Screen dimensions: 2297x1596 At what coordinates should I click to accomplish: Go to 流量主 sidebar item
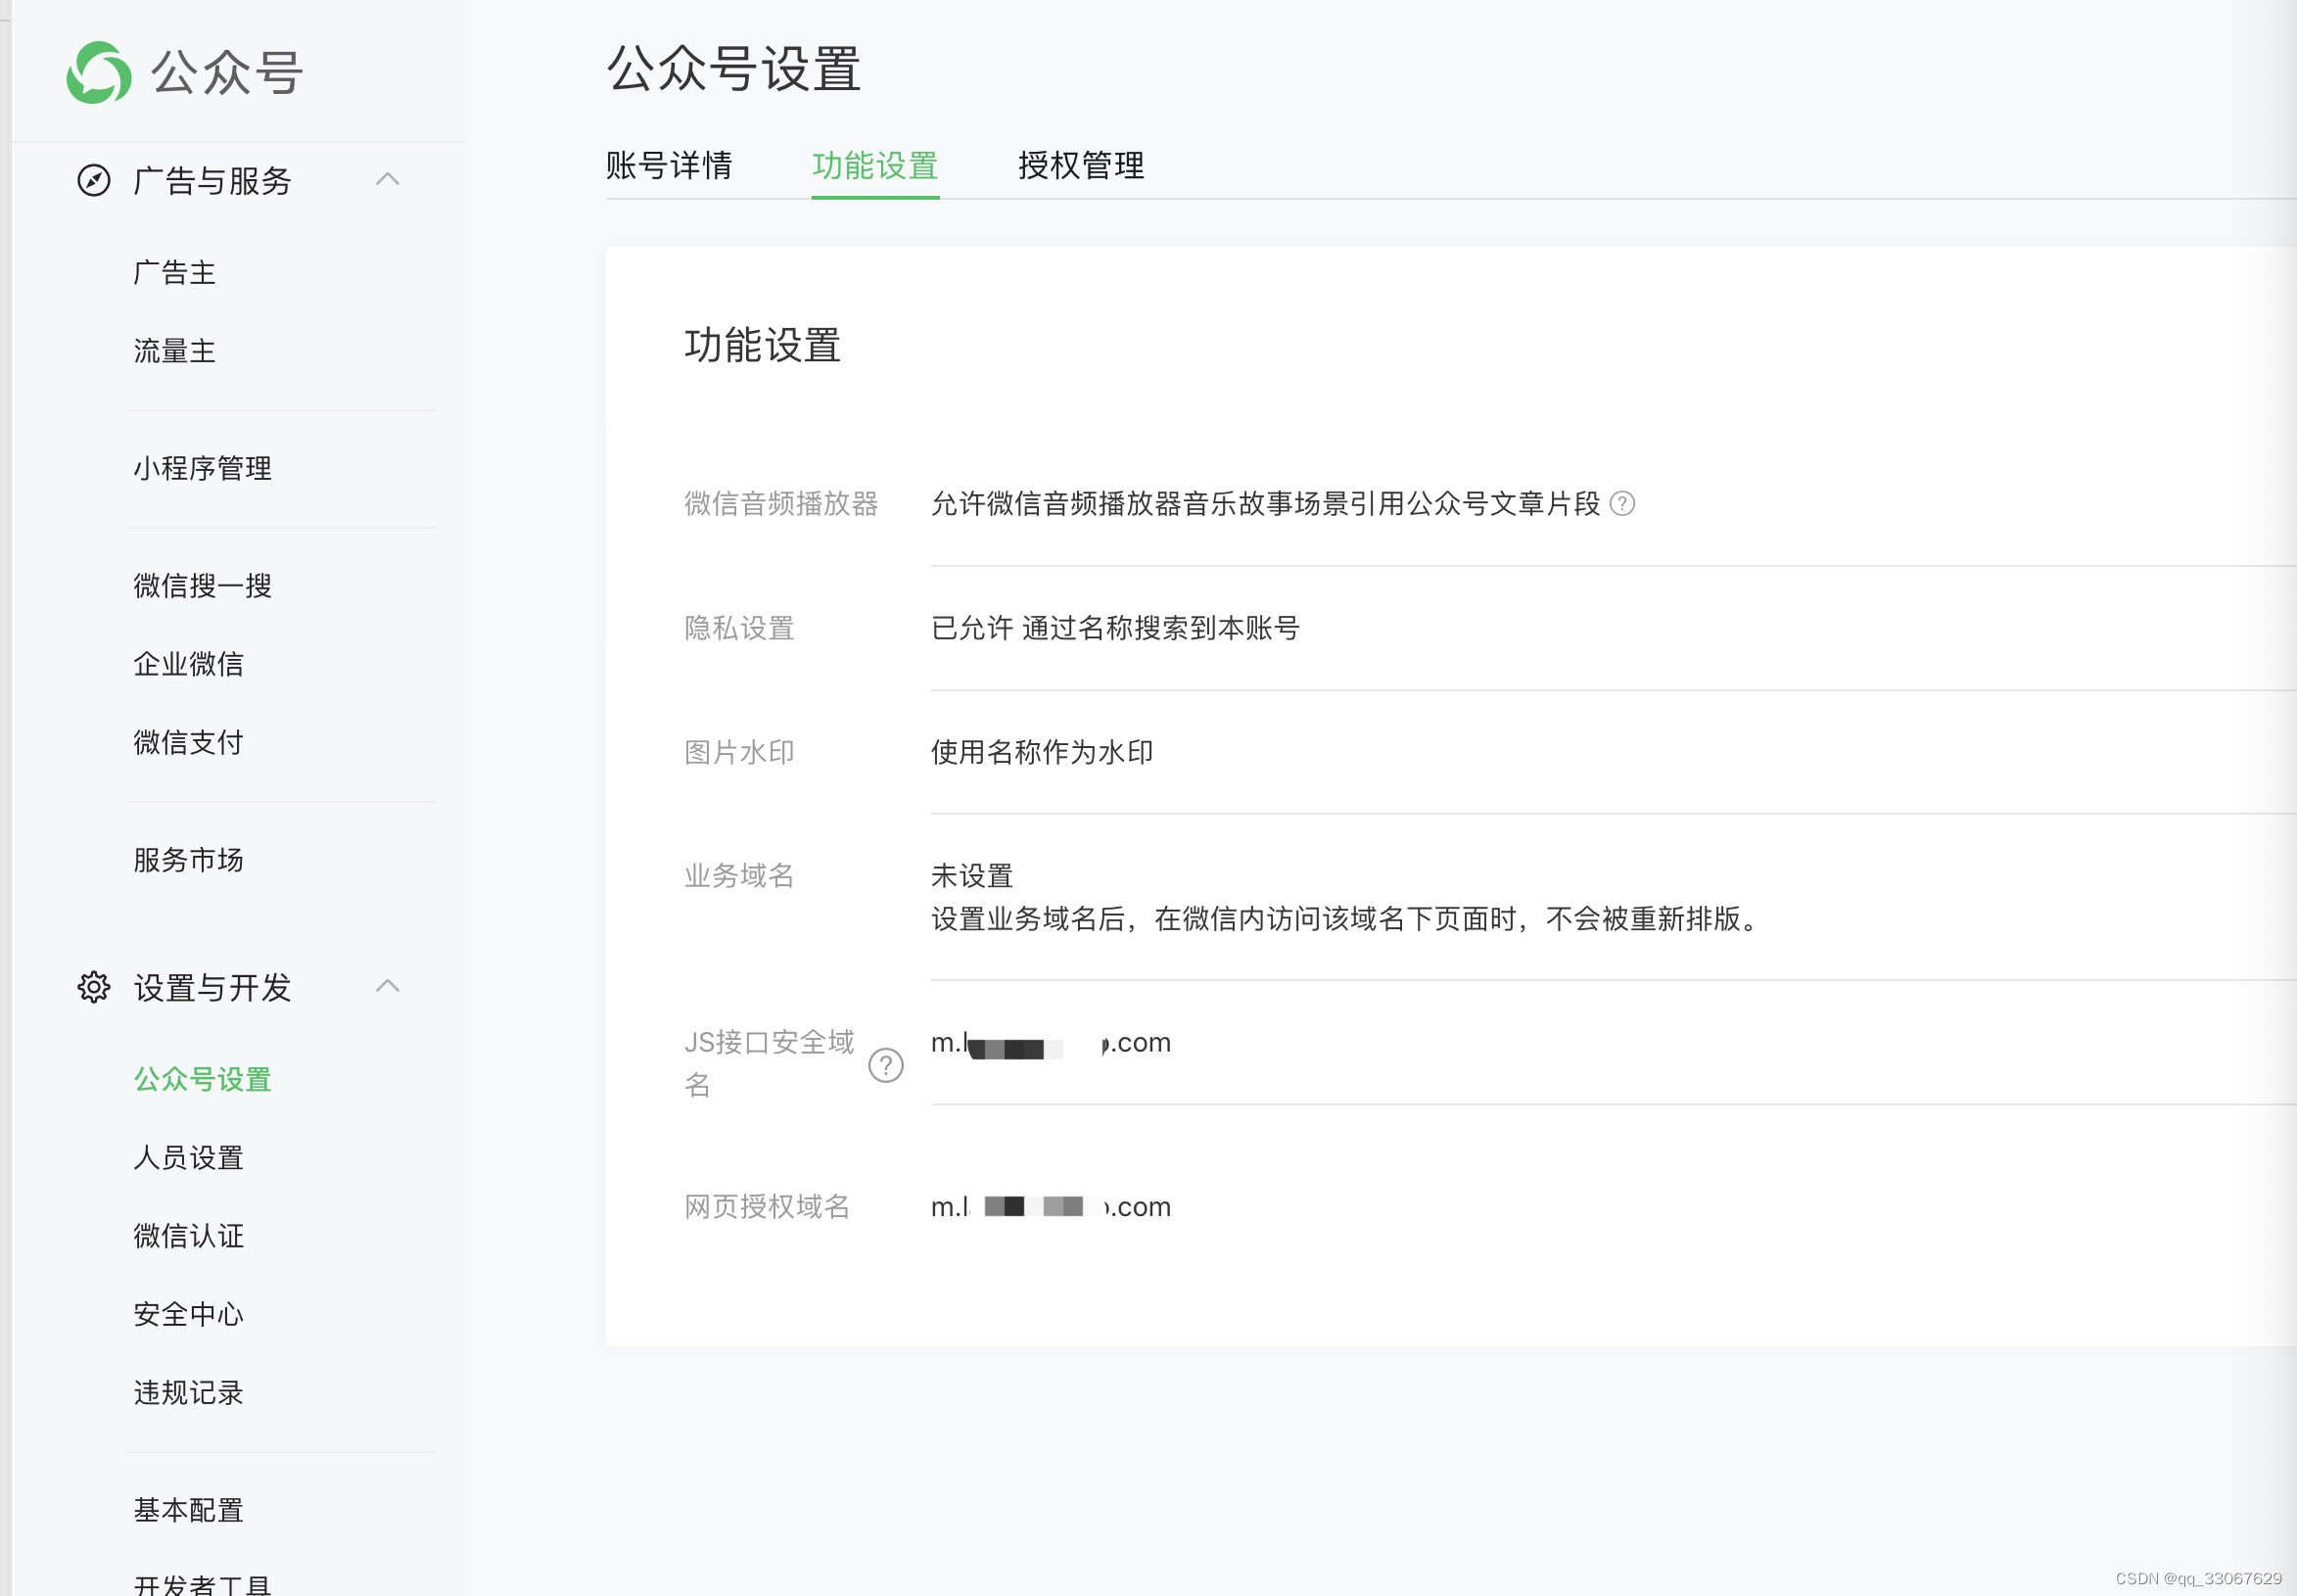(175, 351)
